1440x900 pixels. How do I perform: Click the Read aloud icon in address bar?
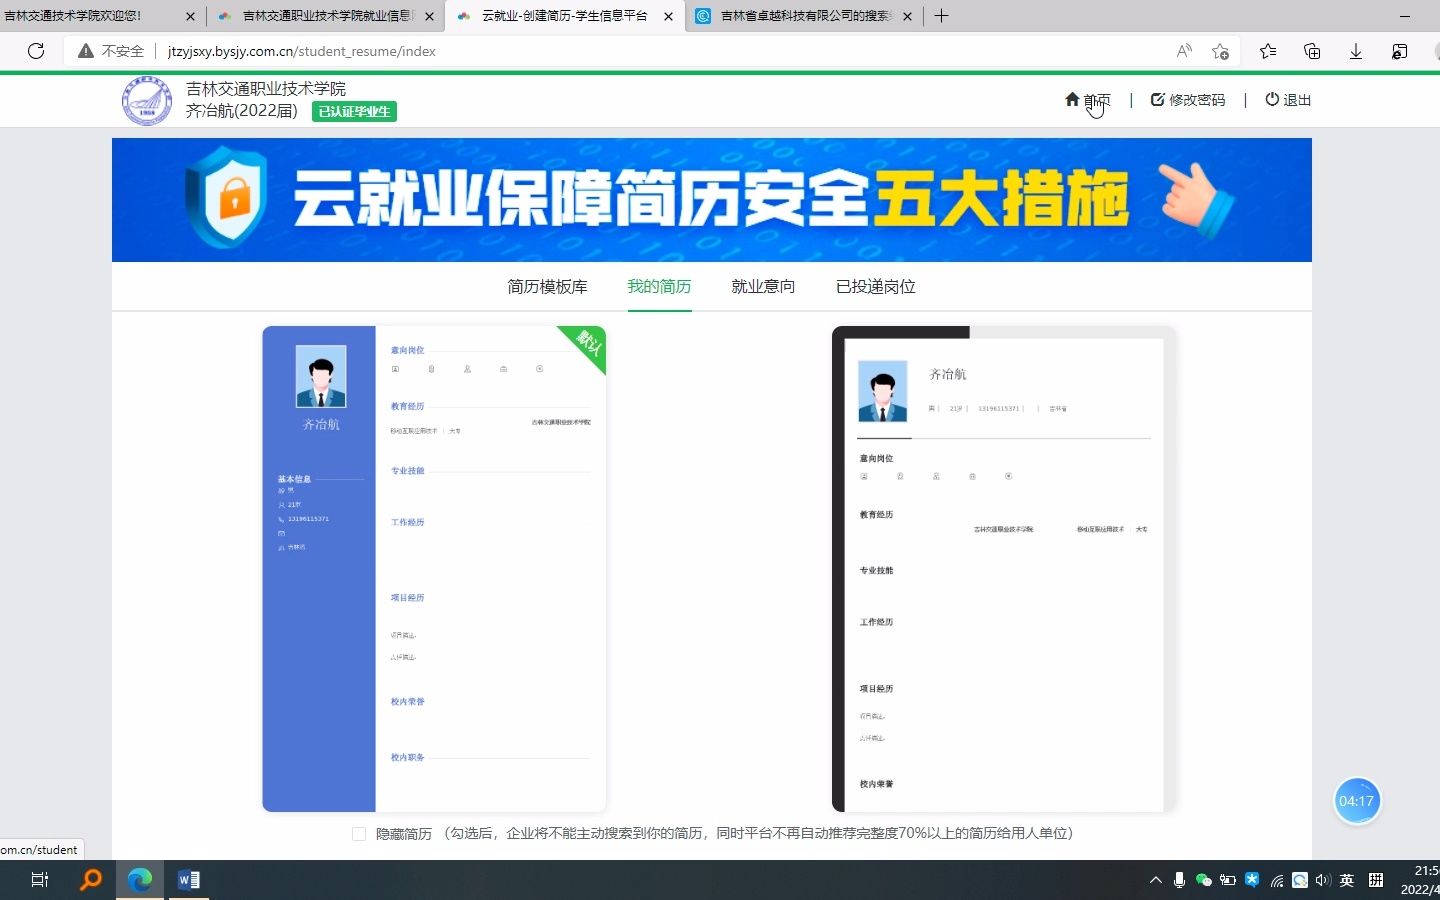click(x=1184, y=51)
